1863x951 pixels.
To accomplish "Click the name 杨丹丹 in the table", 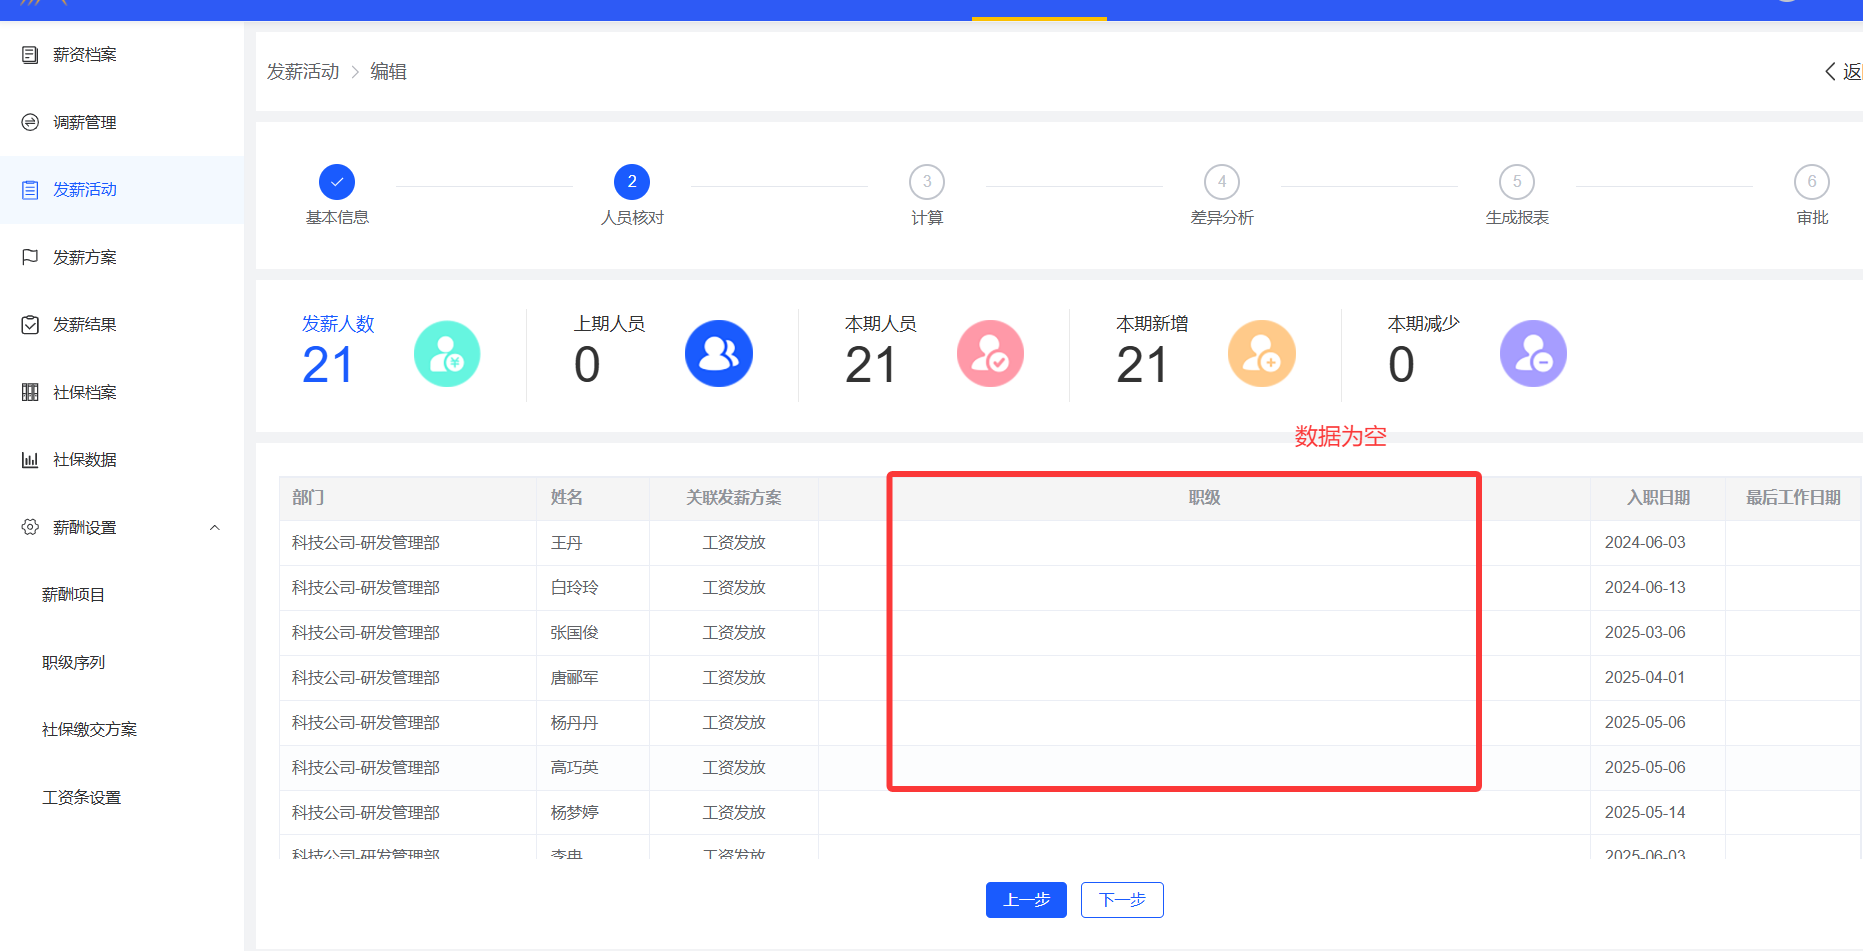I will coord(575,723).
